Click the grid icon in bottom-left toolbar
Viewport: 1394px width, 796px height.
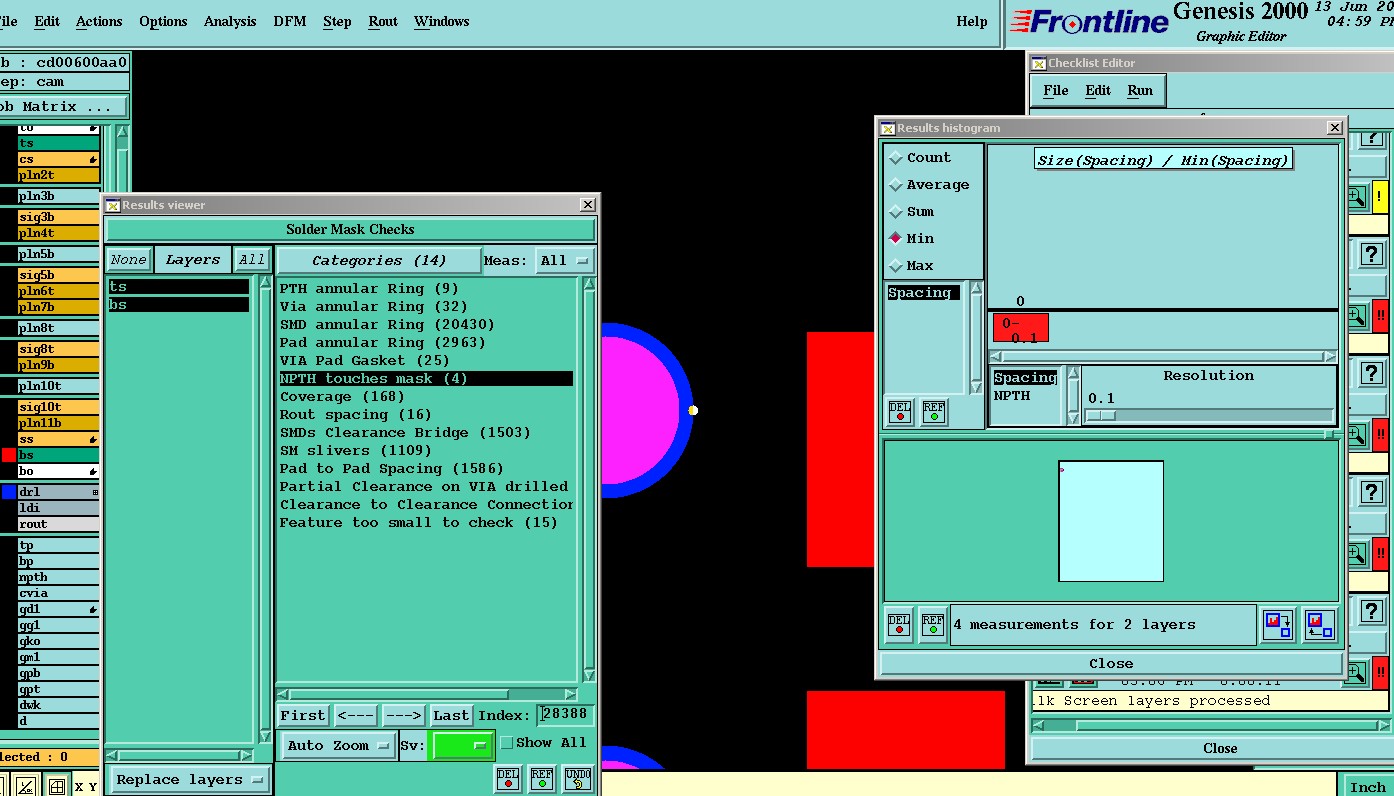[x=57, y=786]
